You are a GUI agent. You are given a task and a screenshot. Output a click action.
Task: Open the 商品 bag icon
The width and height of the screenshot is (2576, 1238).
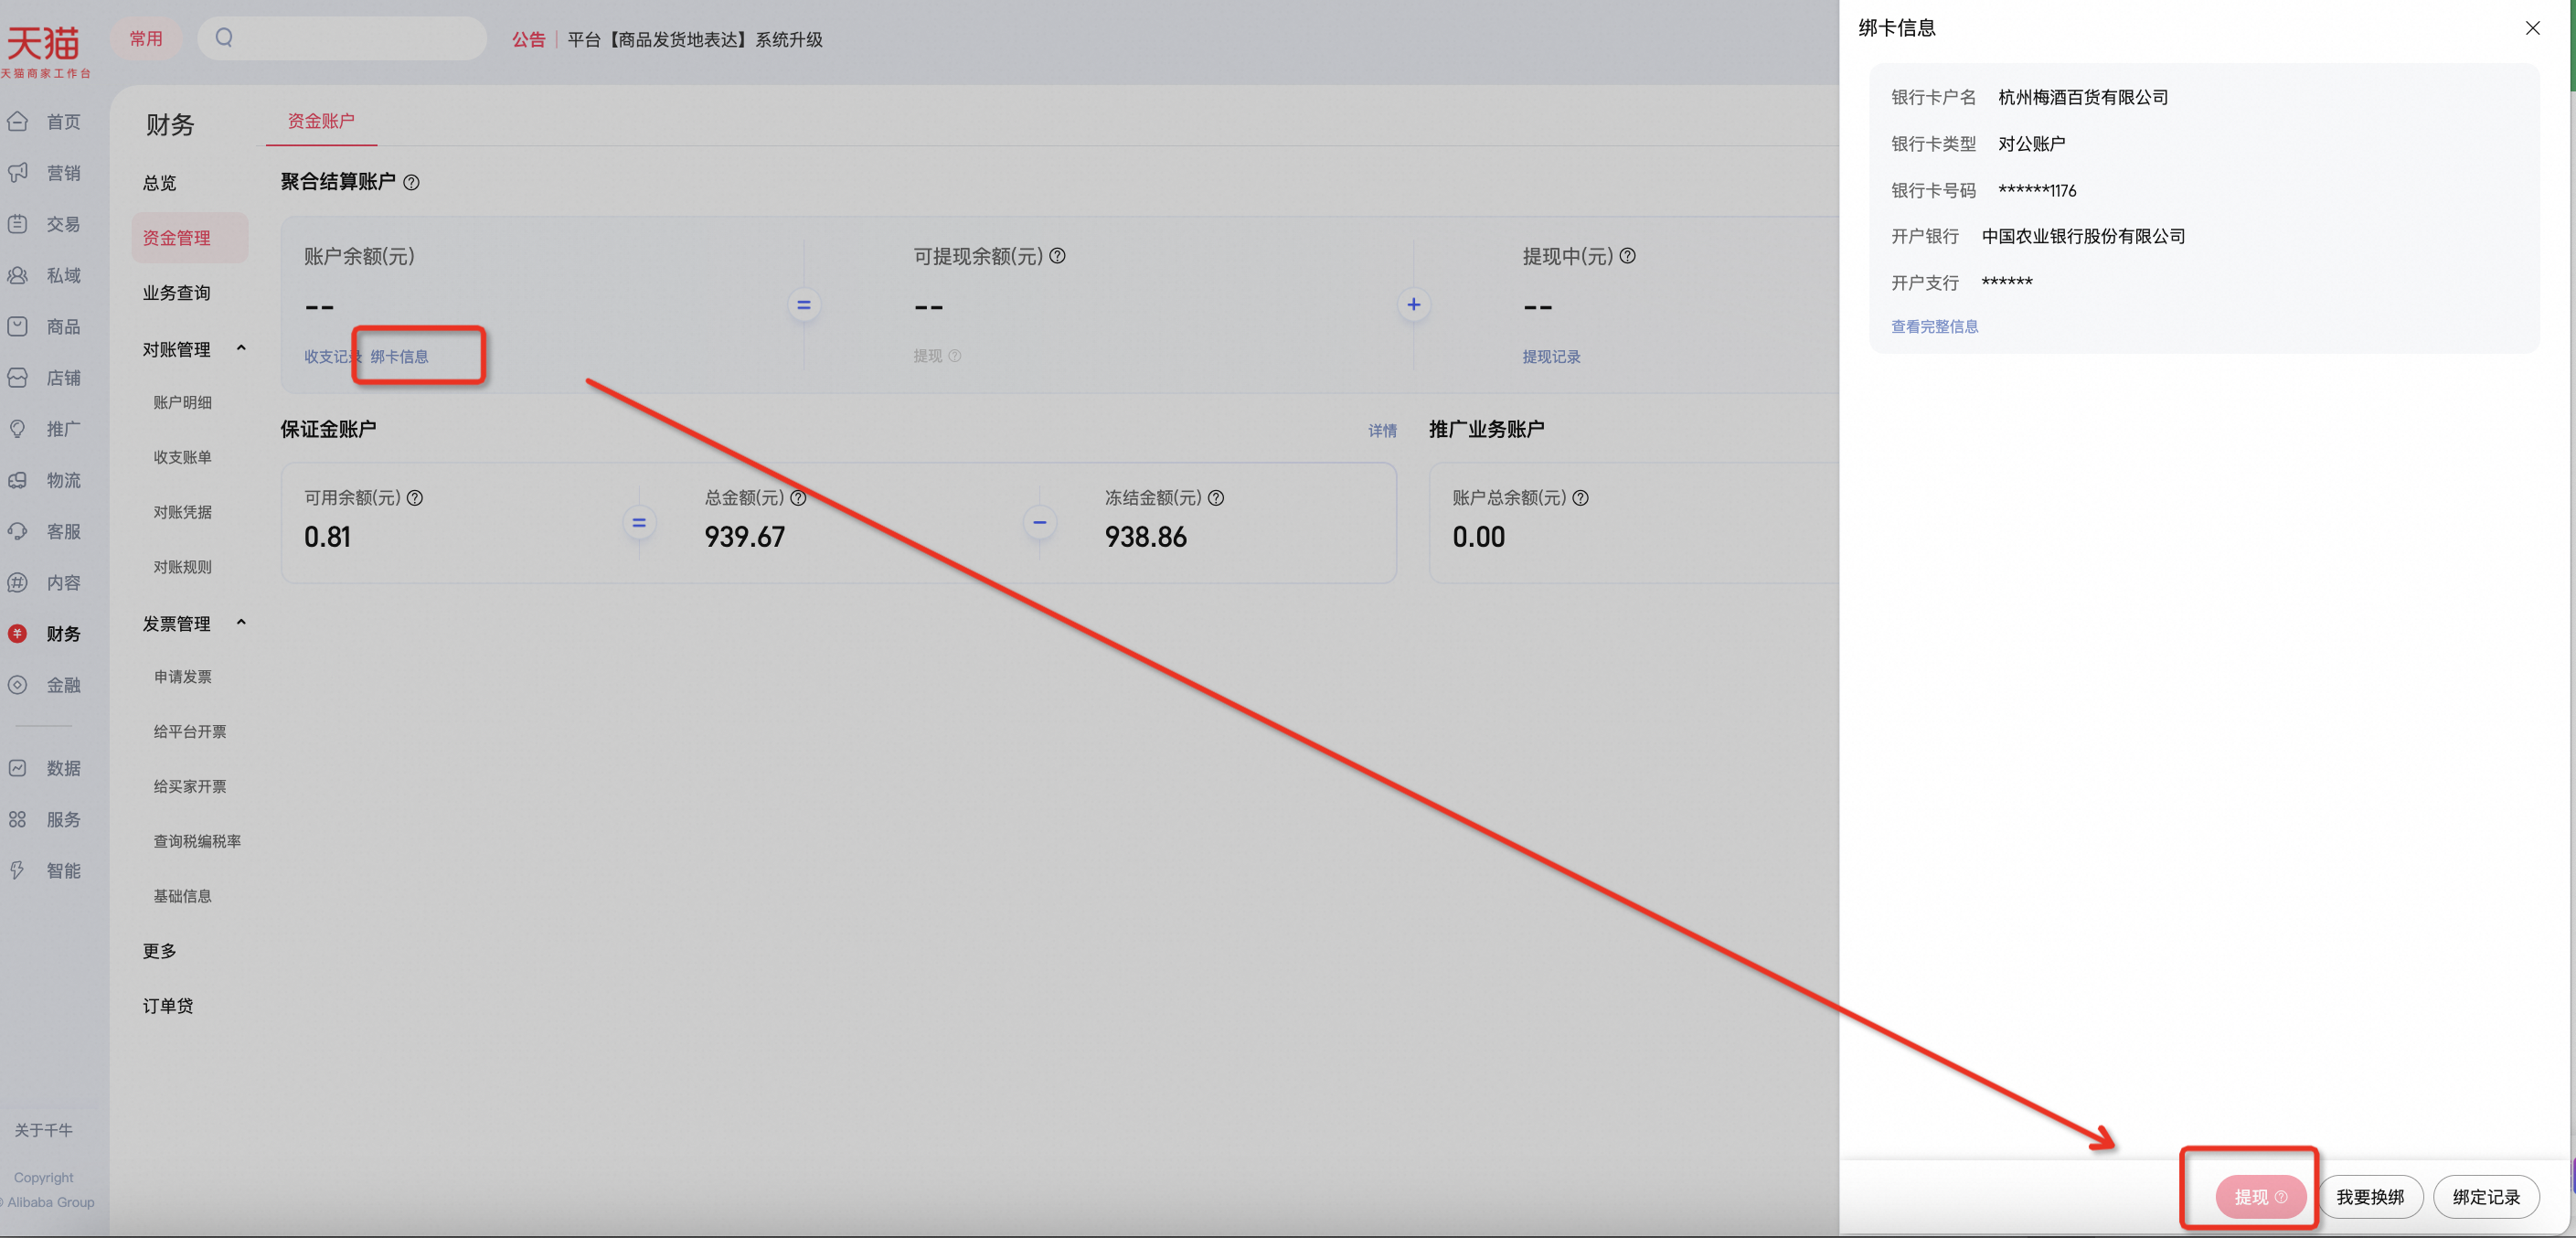click(17, 326)
